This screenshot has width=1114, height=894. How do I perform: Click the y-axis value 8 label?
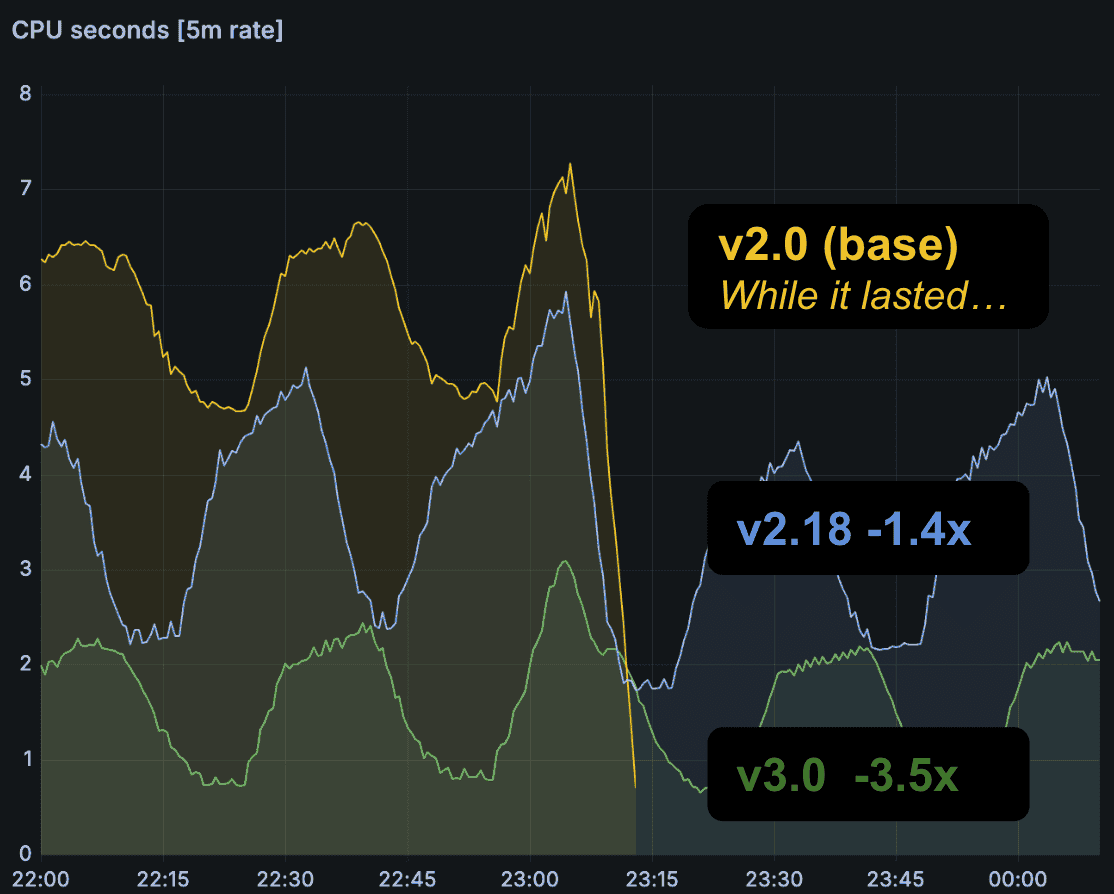pos(25,95)
